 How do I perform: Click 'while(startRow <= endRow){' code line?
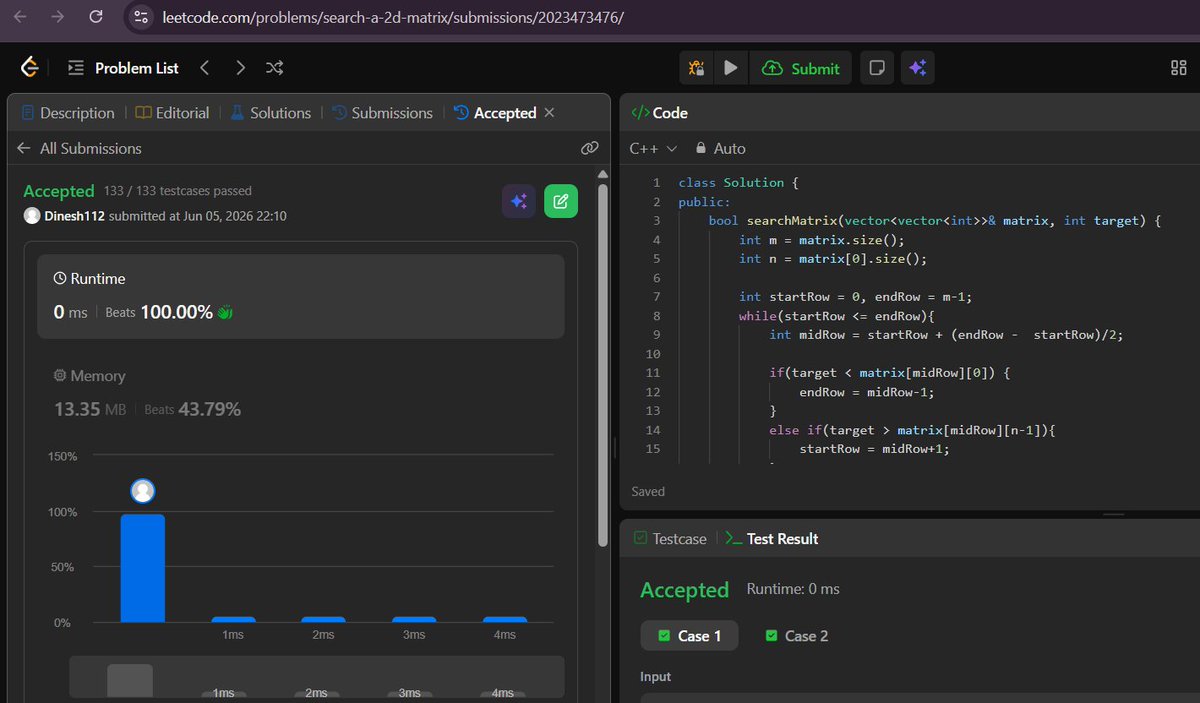pos(837,315)
